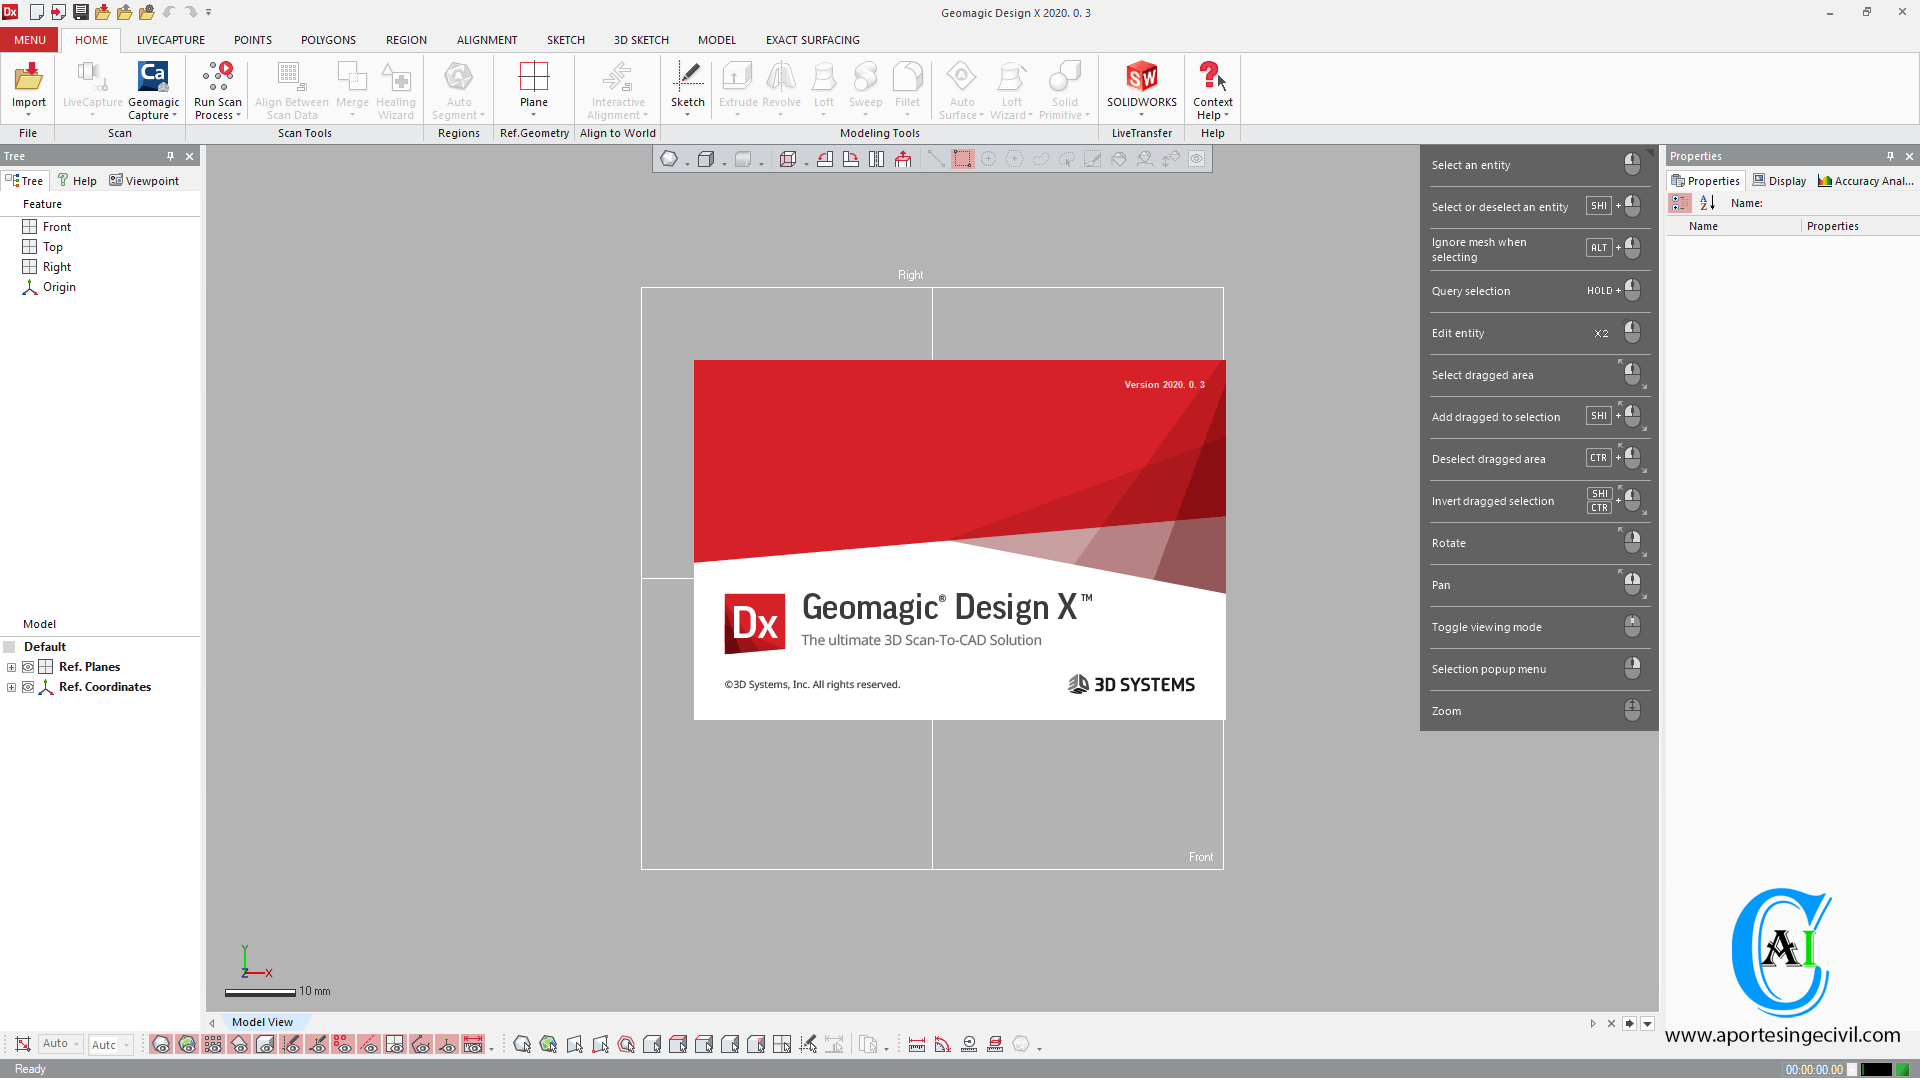Open mesh display mode dropdown arrow
Screen dimensions: 1920x1080
click(687, 163)
